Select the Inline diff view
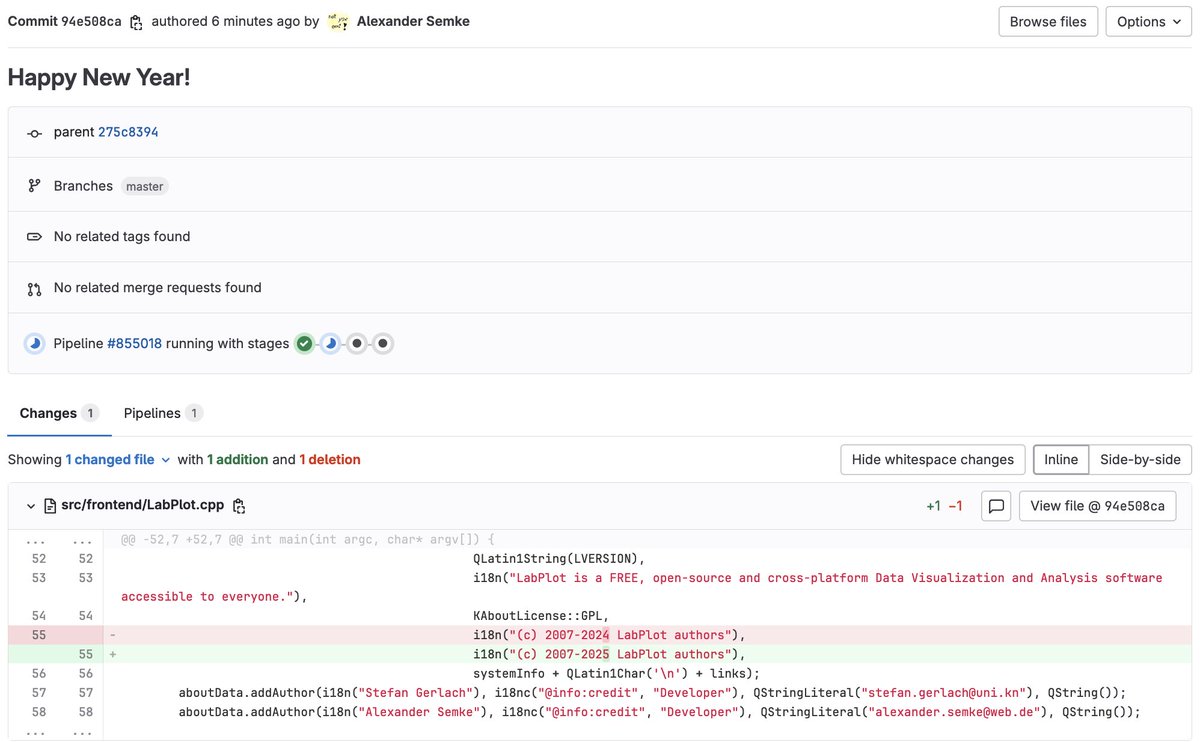 [1061, 460]
